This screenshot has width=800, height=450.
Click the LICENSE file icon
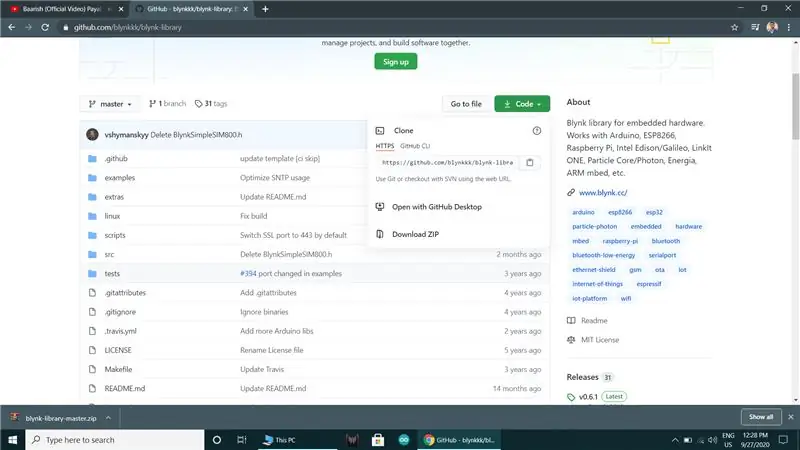(92, 350)
